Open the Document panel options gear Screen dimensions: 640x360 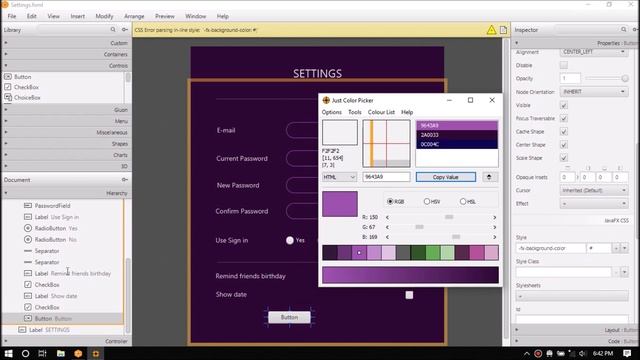(124, 180)
